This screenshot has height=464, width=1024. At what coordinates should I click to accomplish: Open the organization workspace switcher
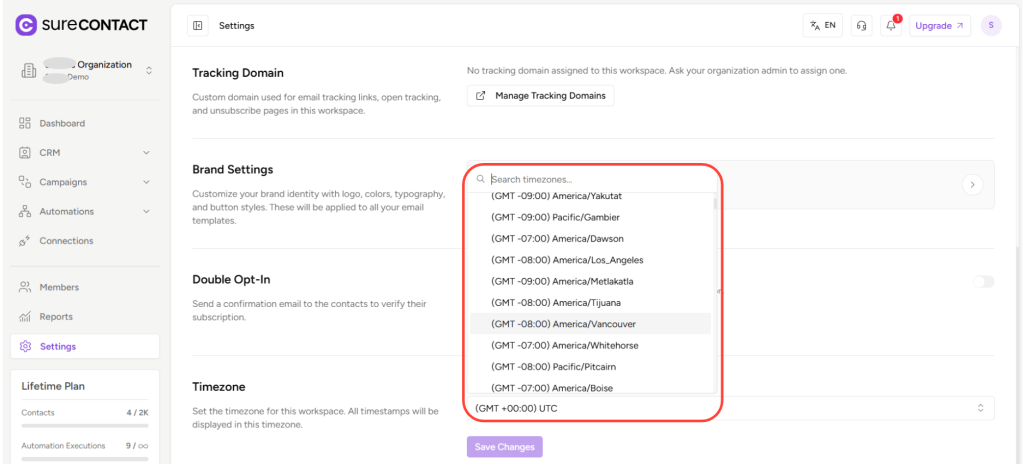84,71
